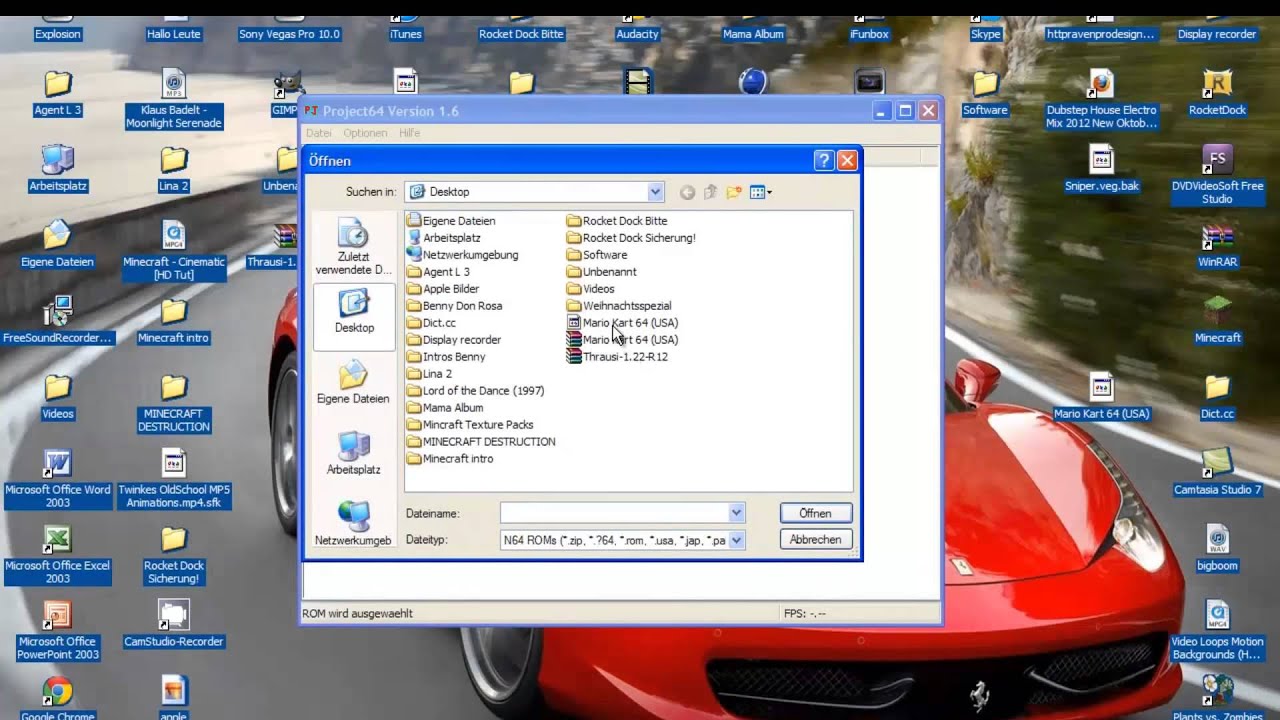Select the bigboom WAV file on desktop
This screenshot has height=720, width=1280.
click(x=1217, y=549)
